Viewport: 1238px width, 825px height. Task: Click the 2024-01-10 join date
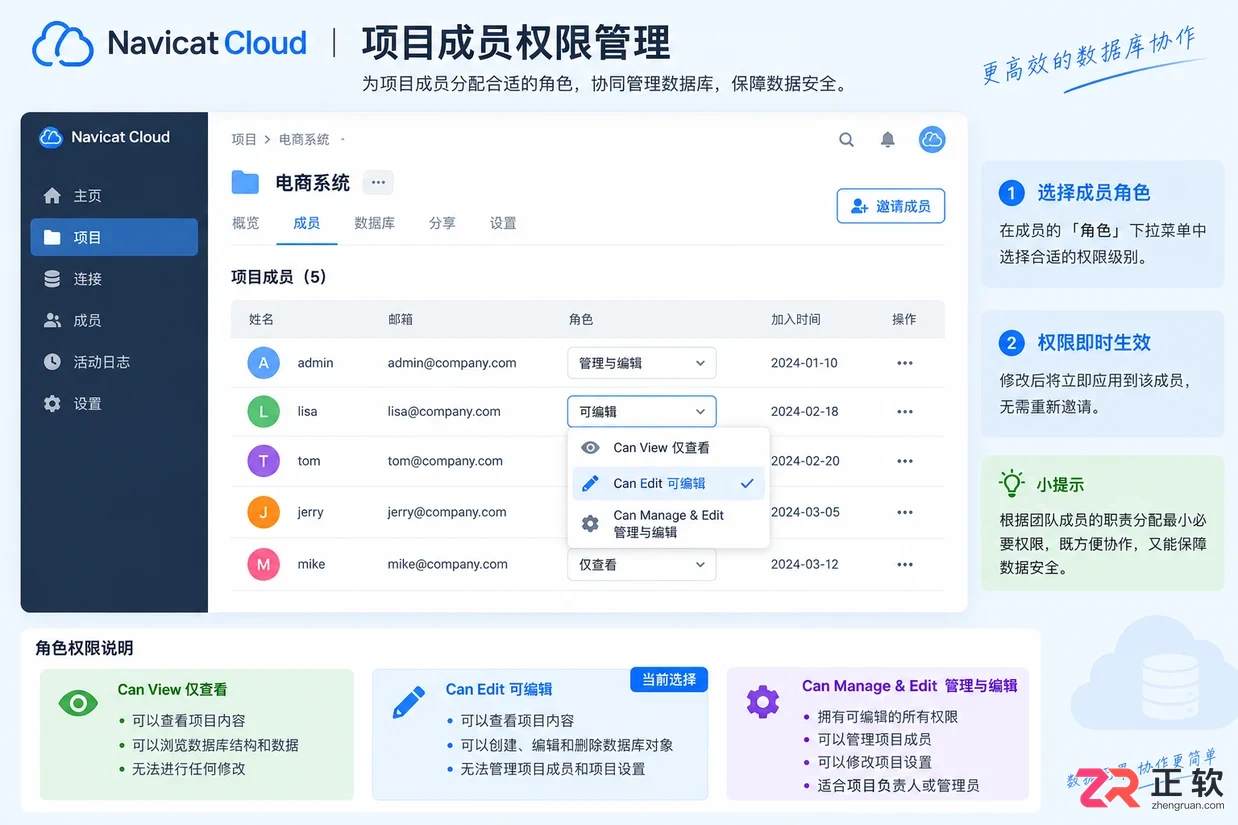(x=804, y=363)
